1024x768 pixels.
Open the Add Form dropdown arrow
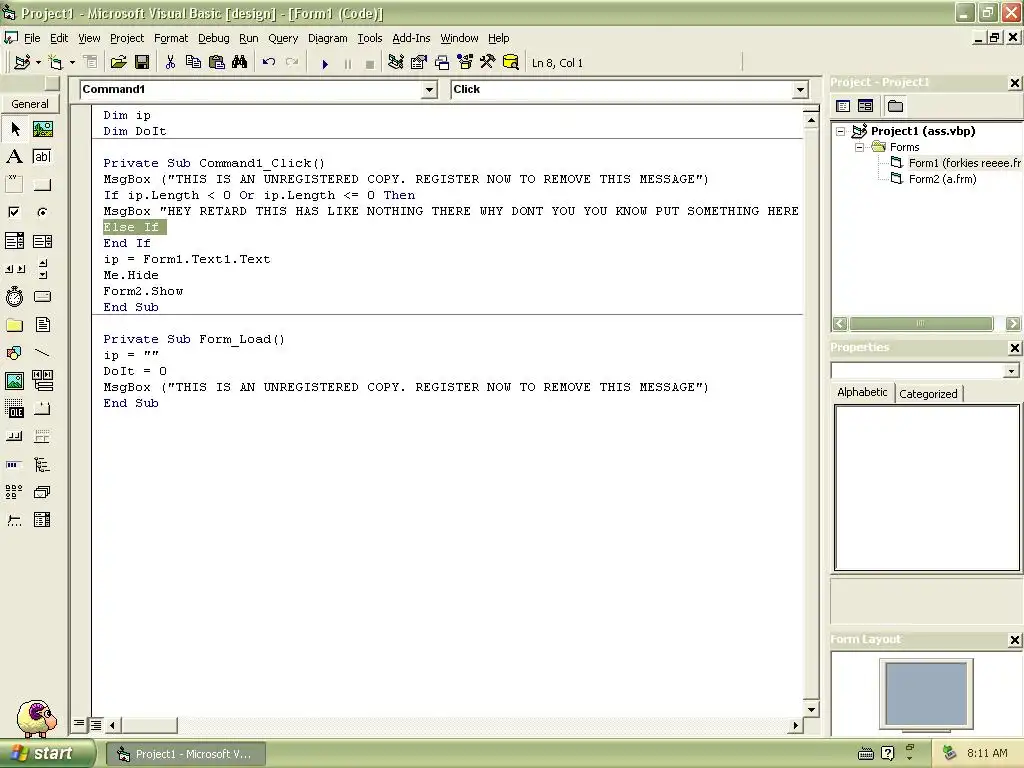pyautogui.click(x=72, y=63)
